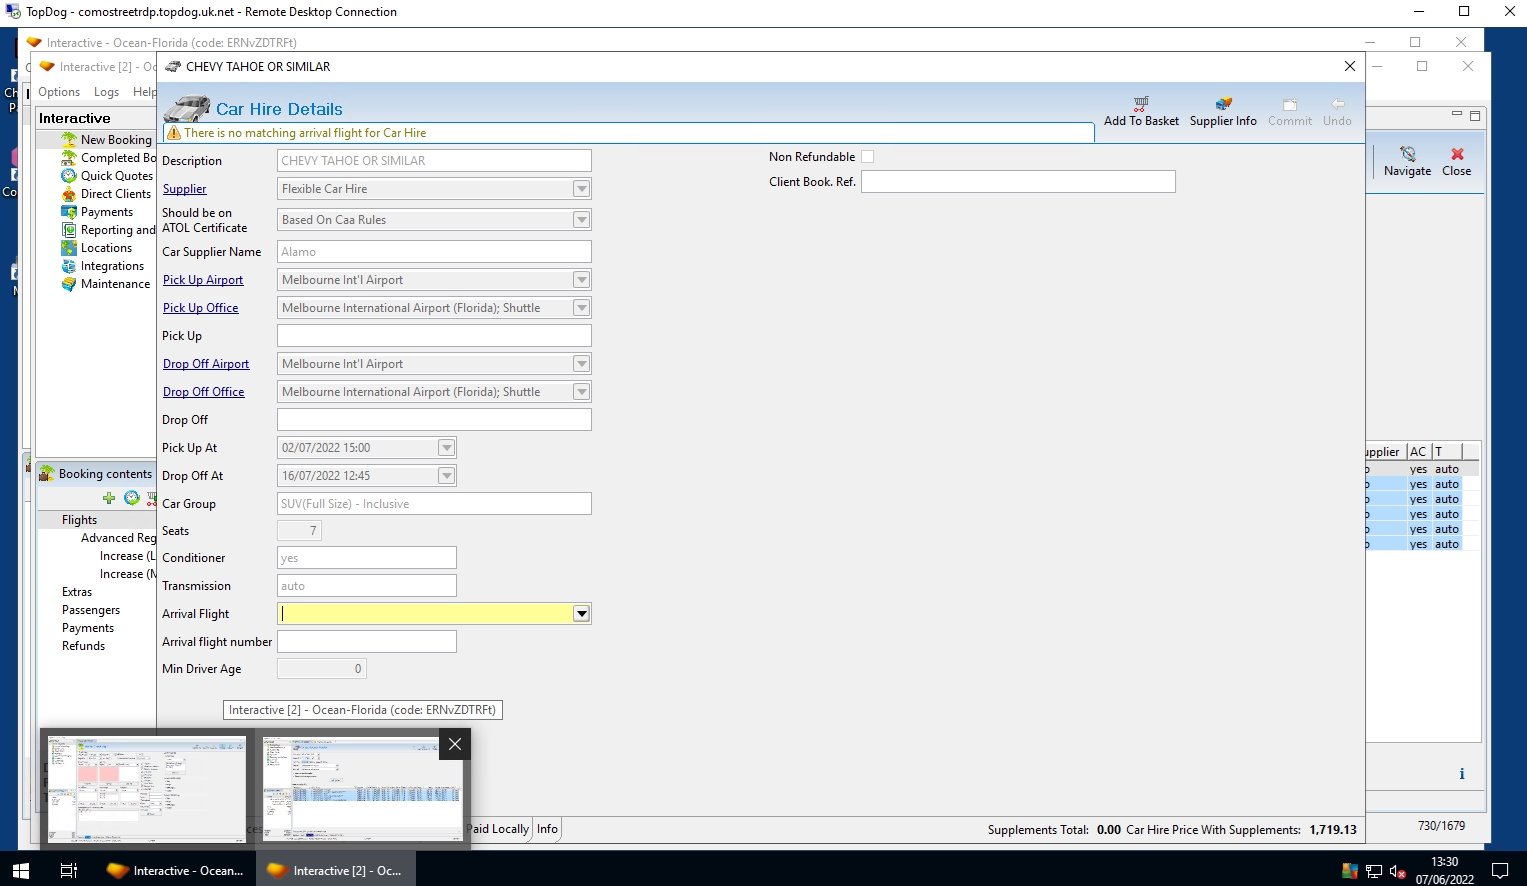The width and height of the screenshot is (1527, 886).
Task: Open Windows Start menu
Action: [20, 870]
